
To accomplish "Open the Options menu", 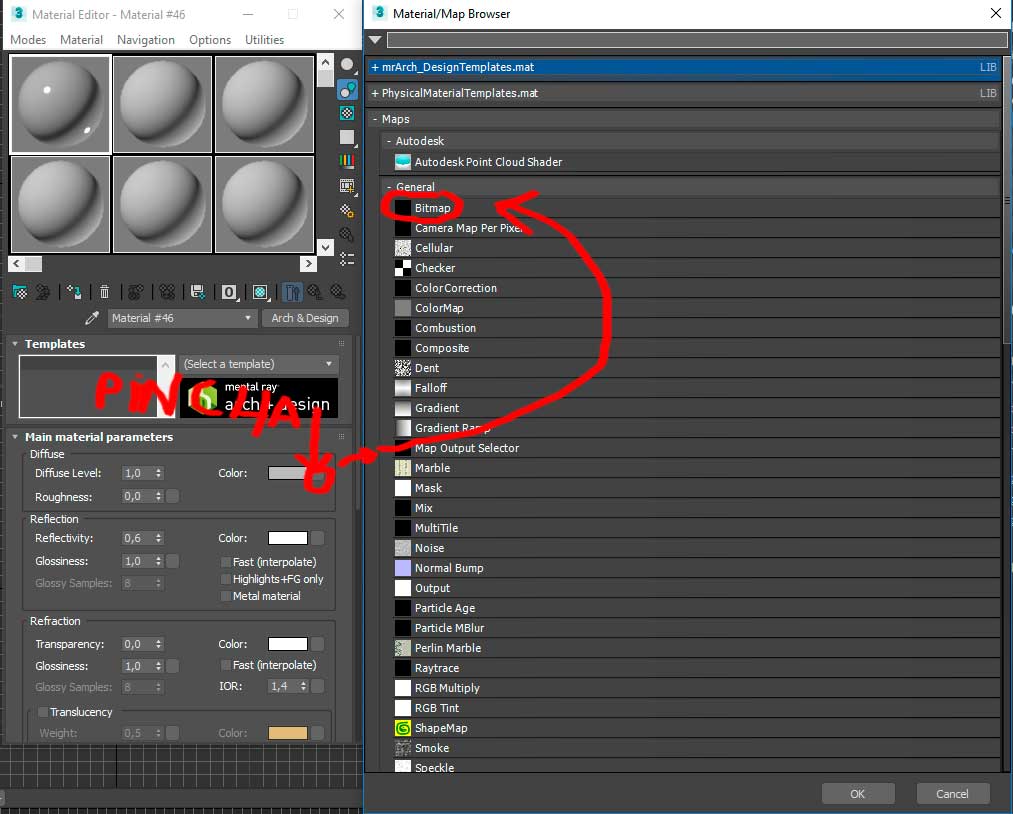I will pos(210,40).
